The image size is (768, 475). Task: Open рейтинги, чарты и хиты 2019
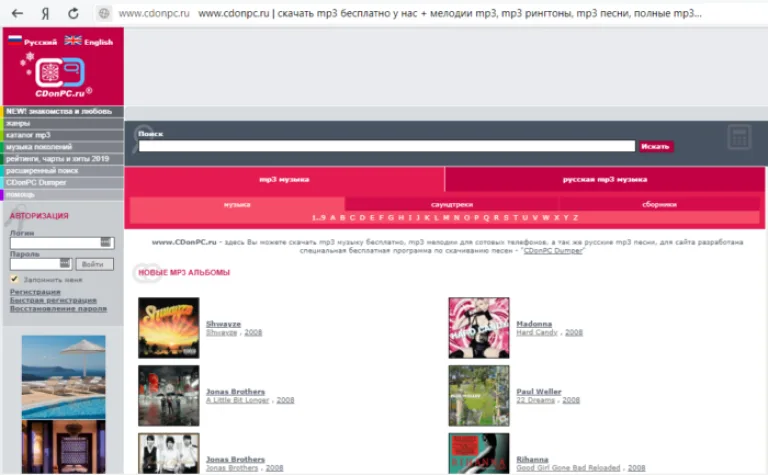[63, 159]
